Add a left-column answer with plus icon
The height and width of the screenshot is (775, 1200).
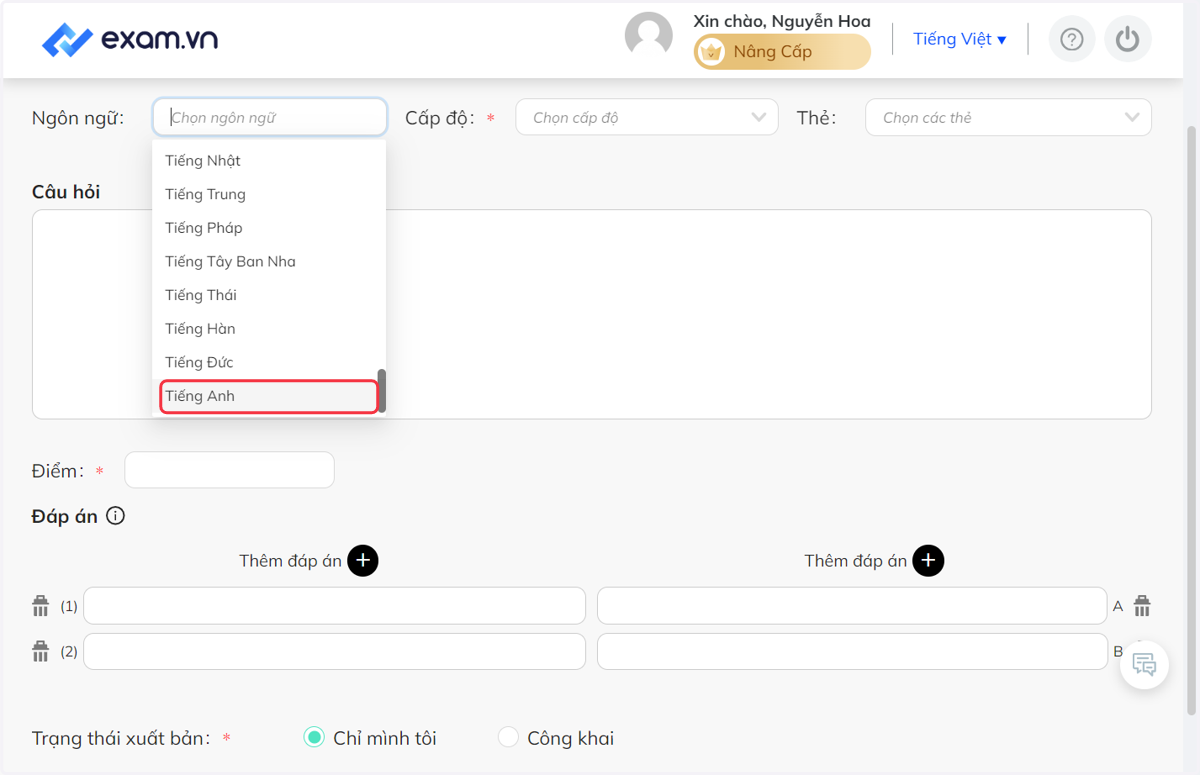[363, 561]
